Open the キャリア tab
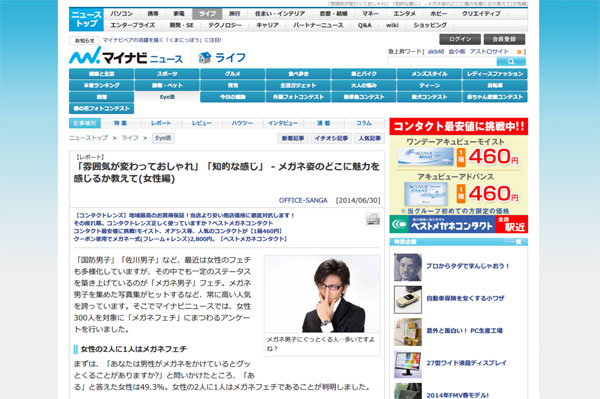This screenshot has width=600, height=399. click(x=267, y=25)
